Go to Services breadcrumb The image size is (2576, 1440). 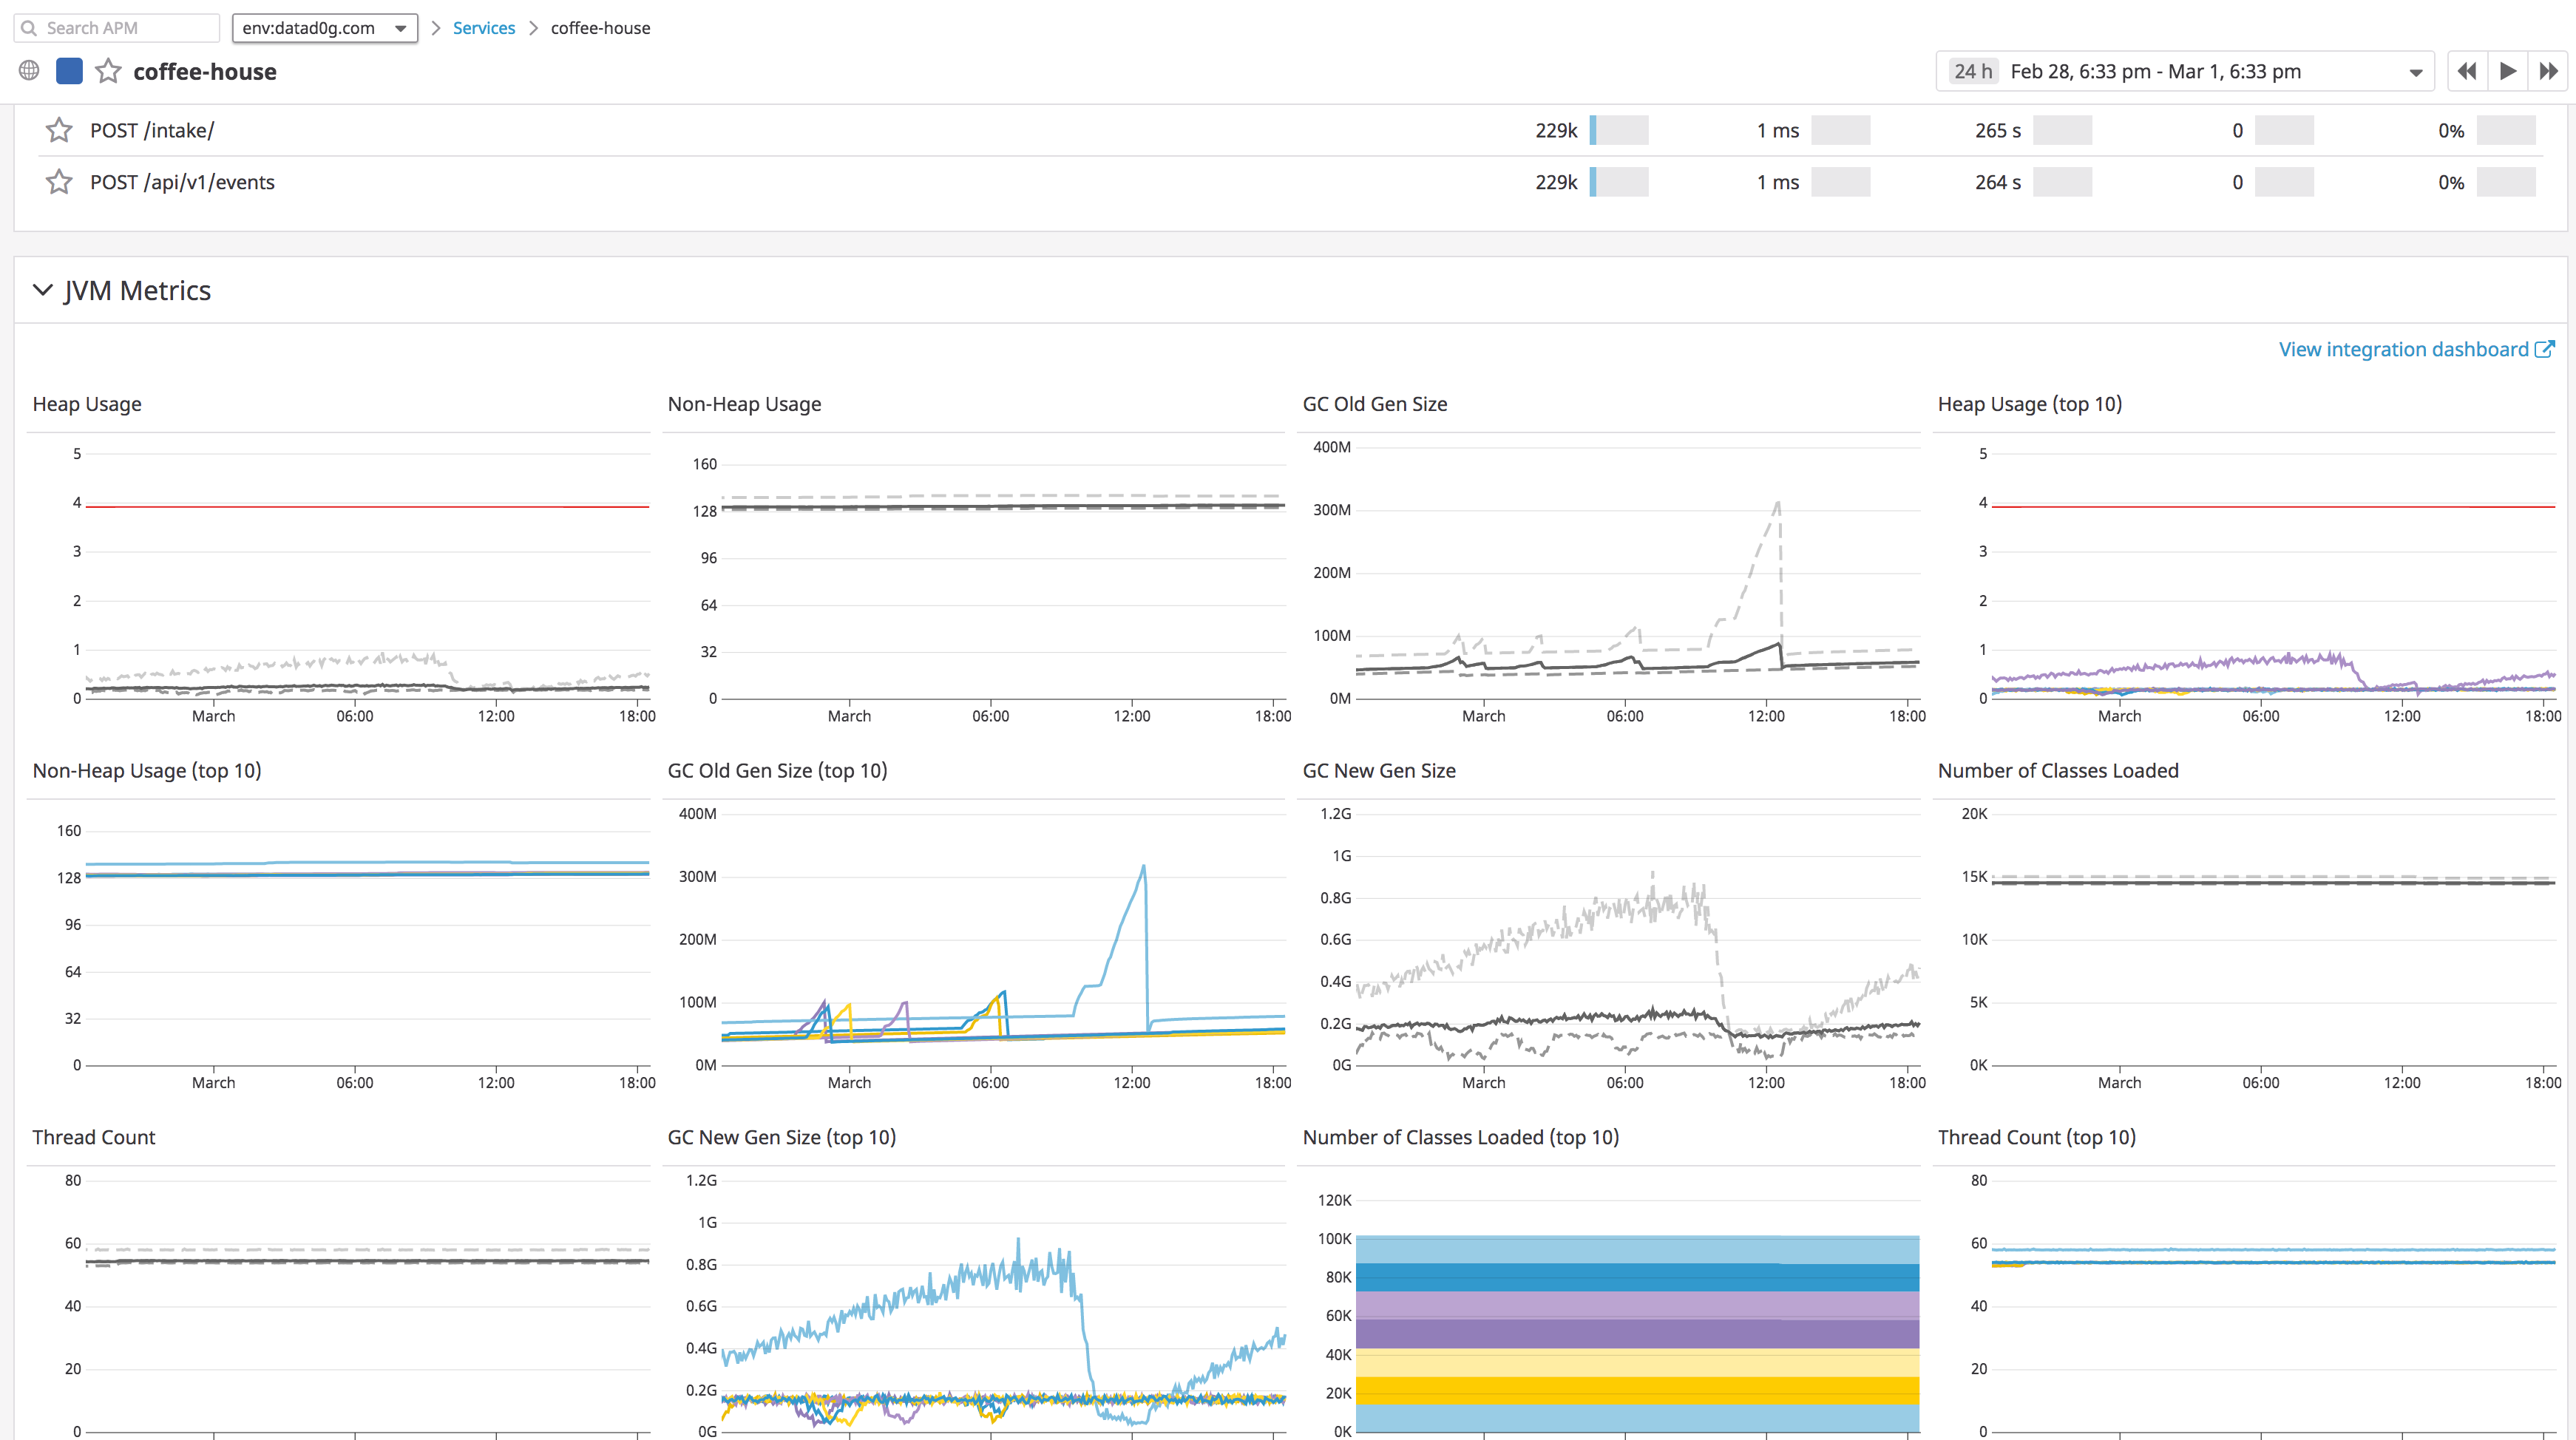pyautogui.click(x=484, y=28)
